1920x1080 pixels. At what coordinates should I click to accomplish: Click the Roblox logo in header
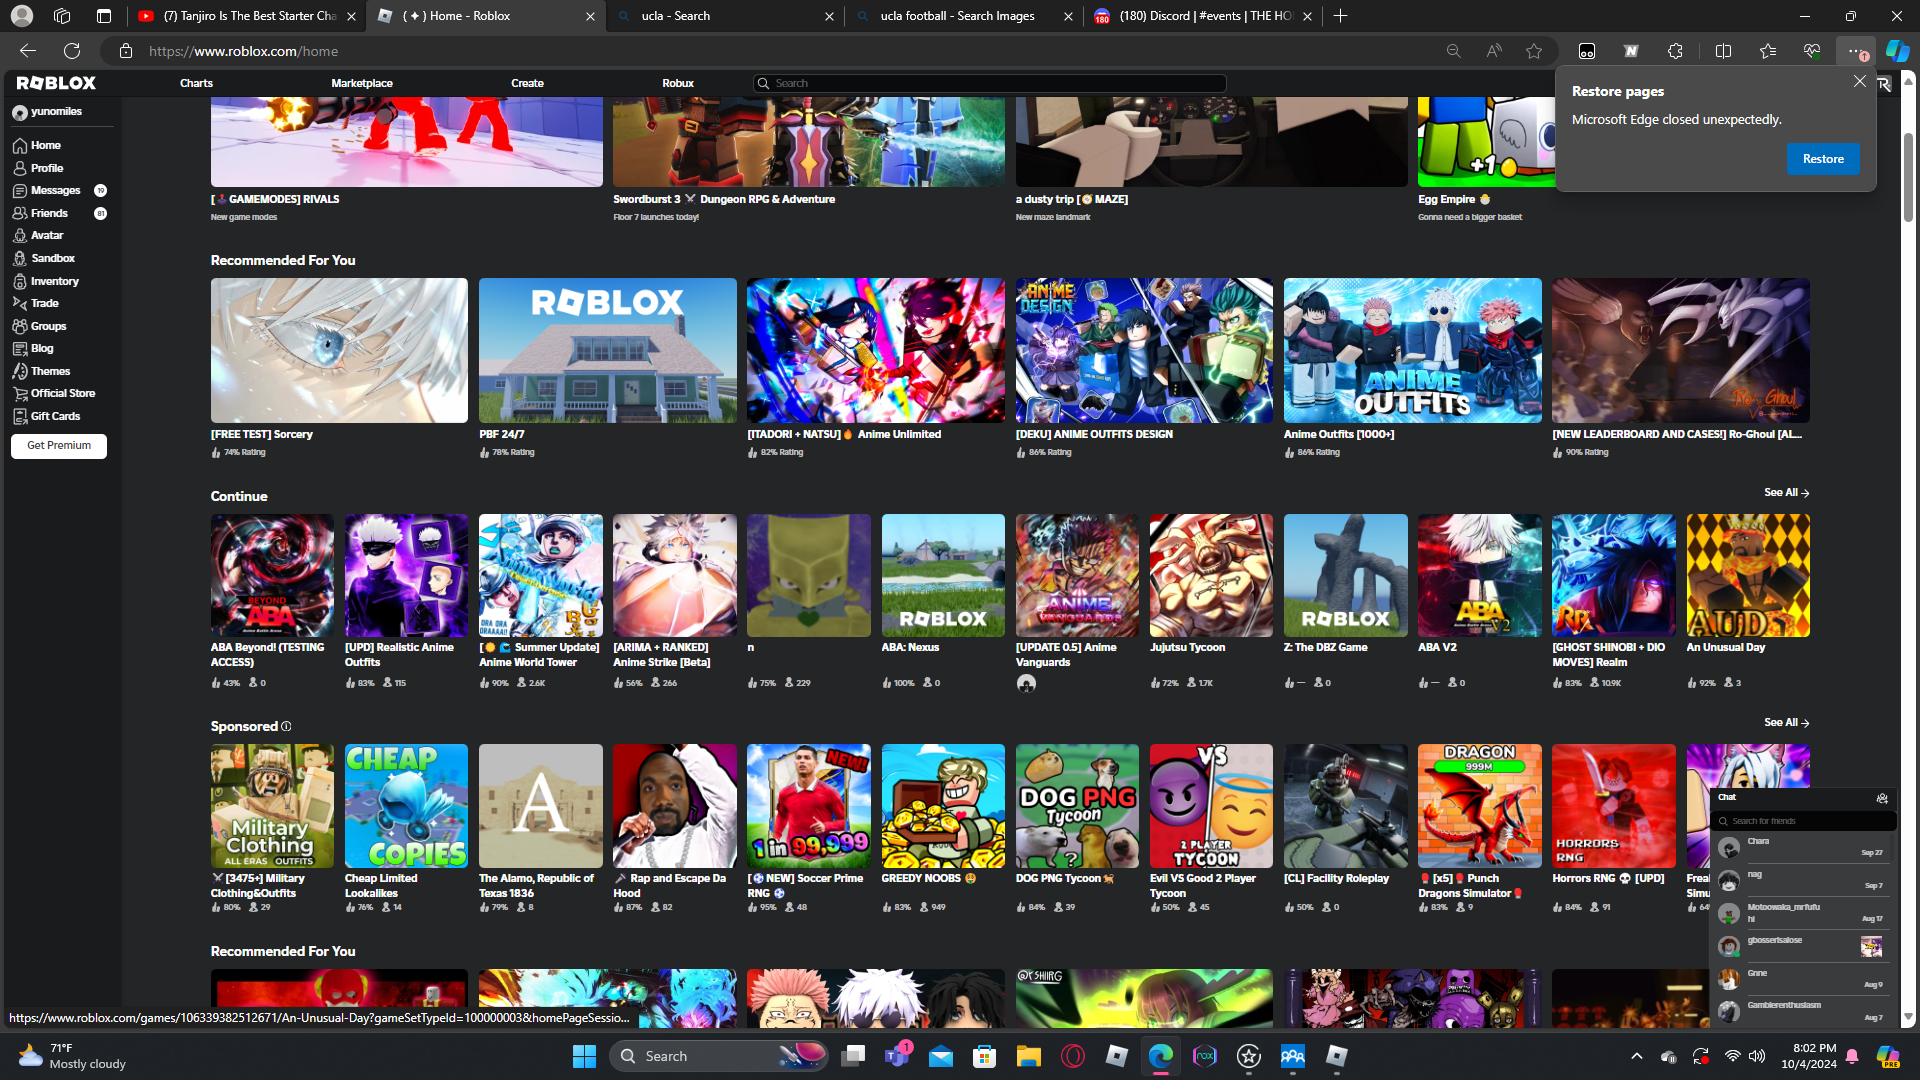(x=56, y=83)
